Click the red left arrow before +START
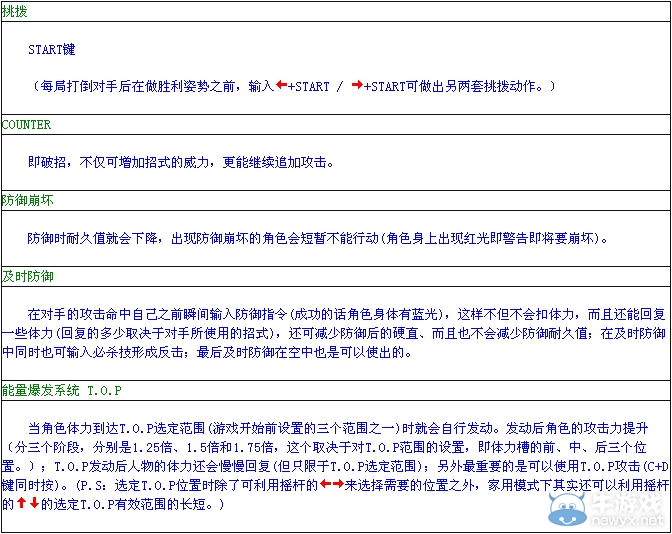Screen dimensions: 672x534 point(282,85)
